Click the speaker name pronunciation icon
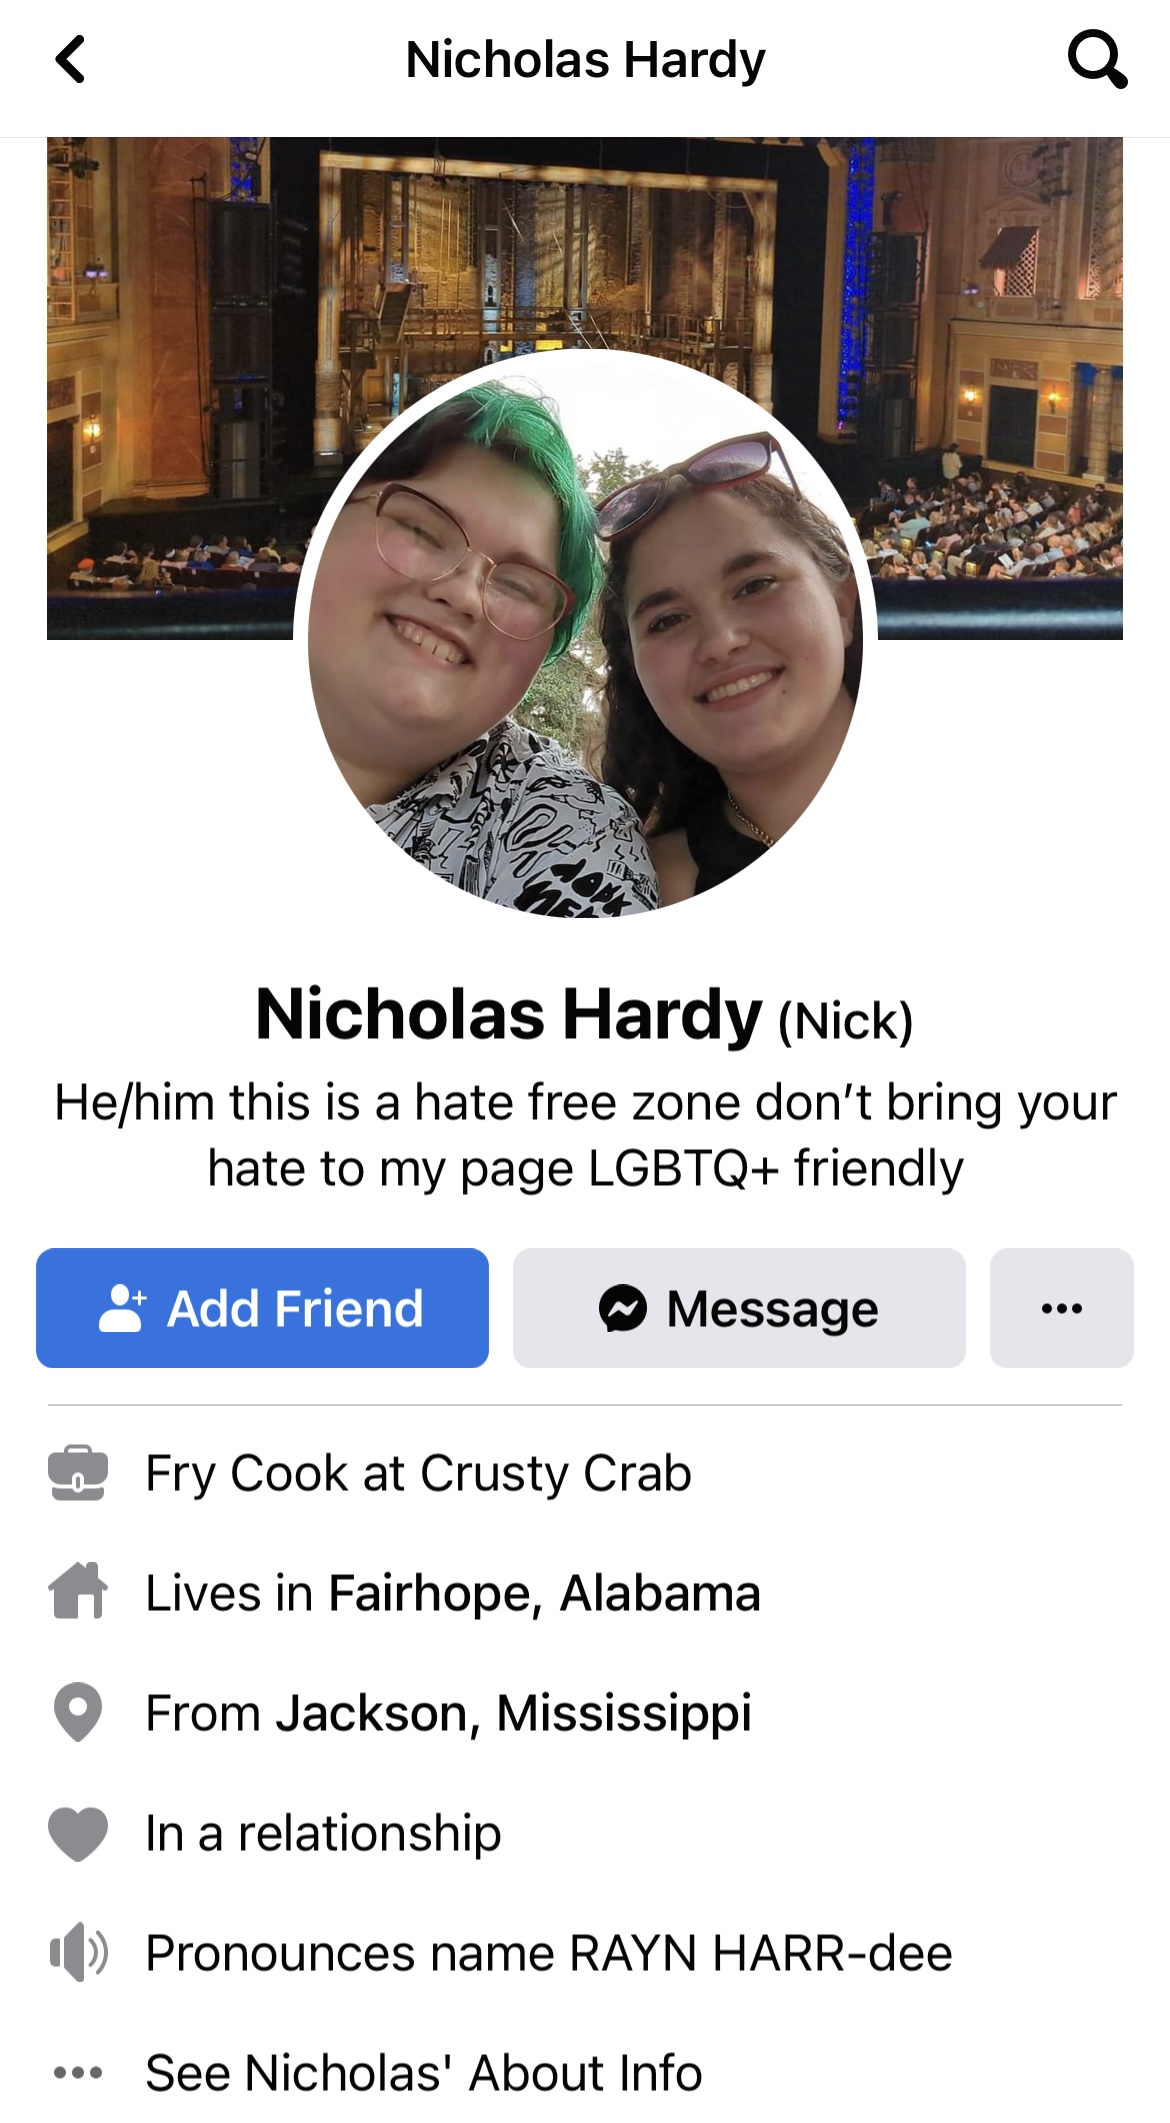 click(78, 1952)
